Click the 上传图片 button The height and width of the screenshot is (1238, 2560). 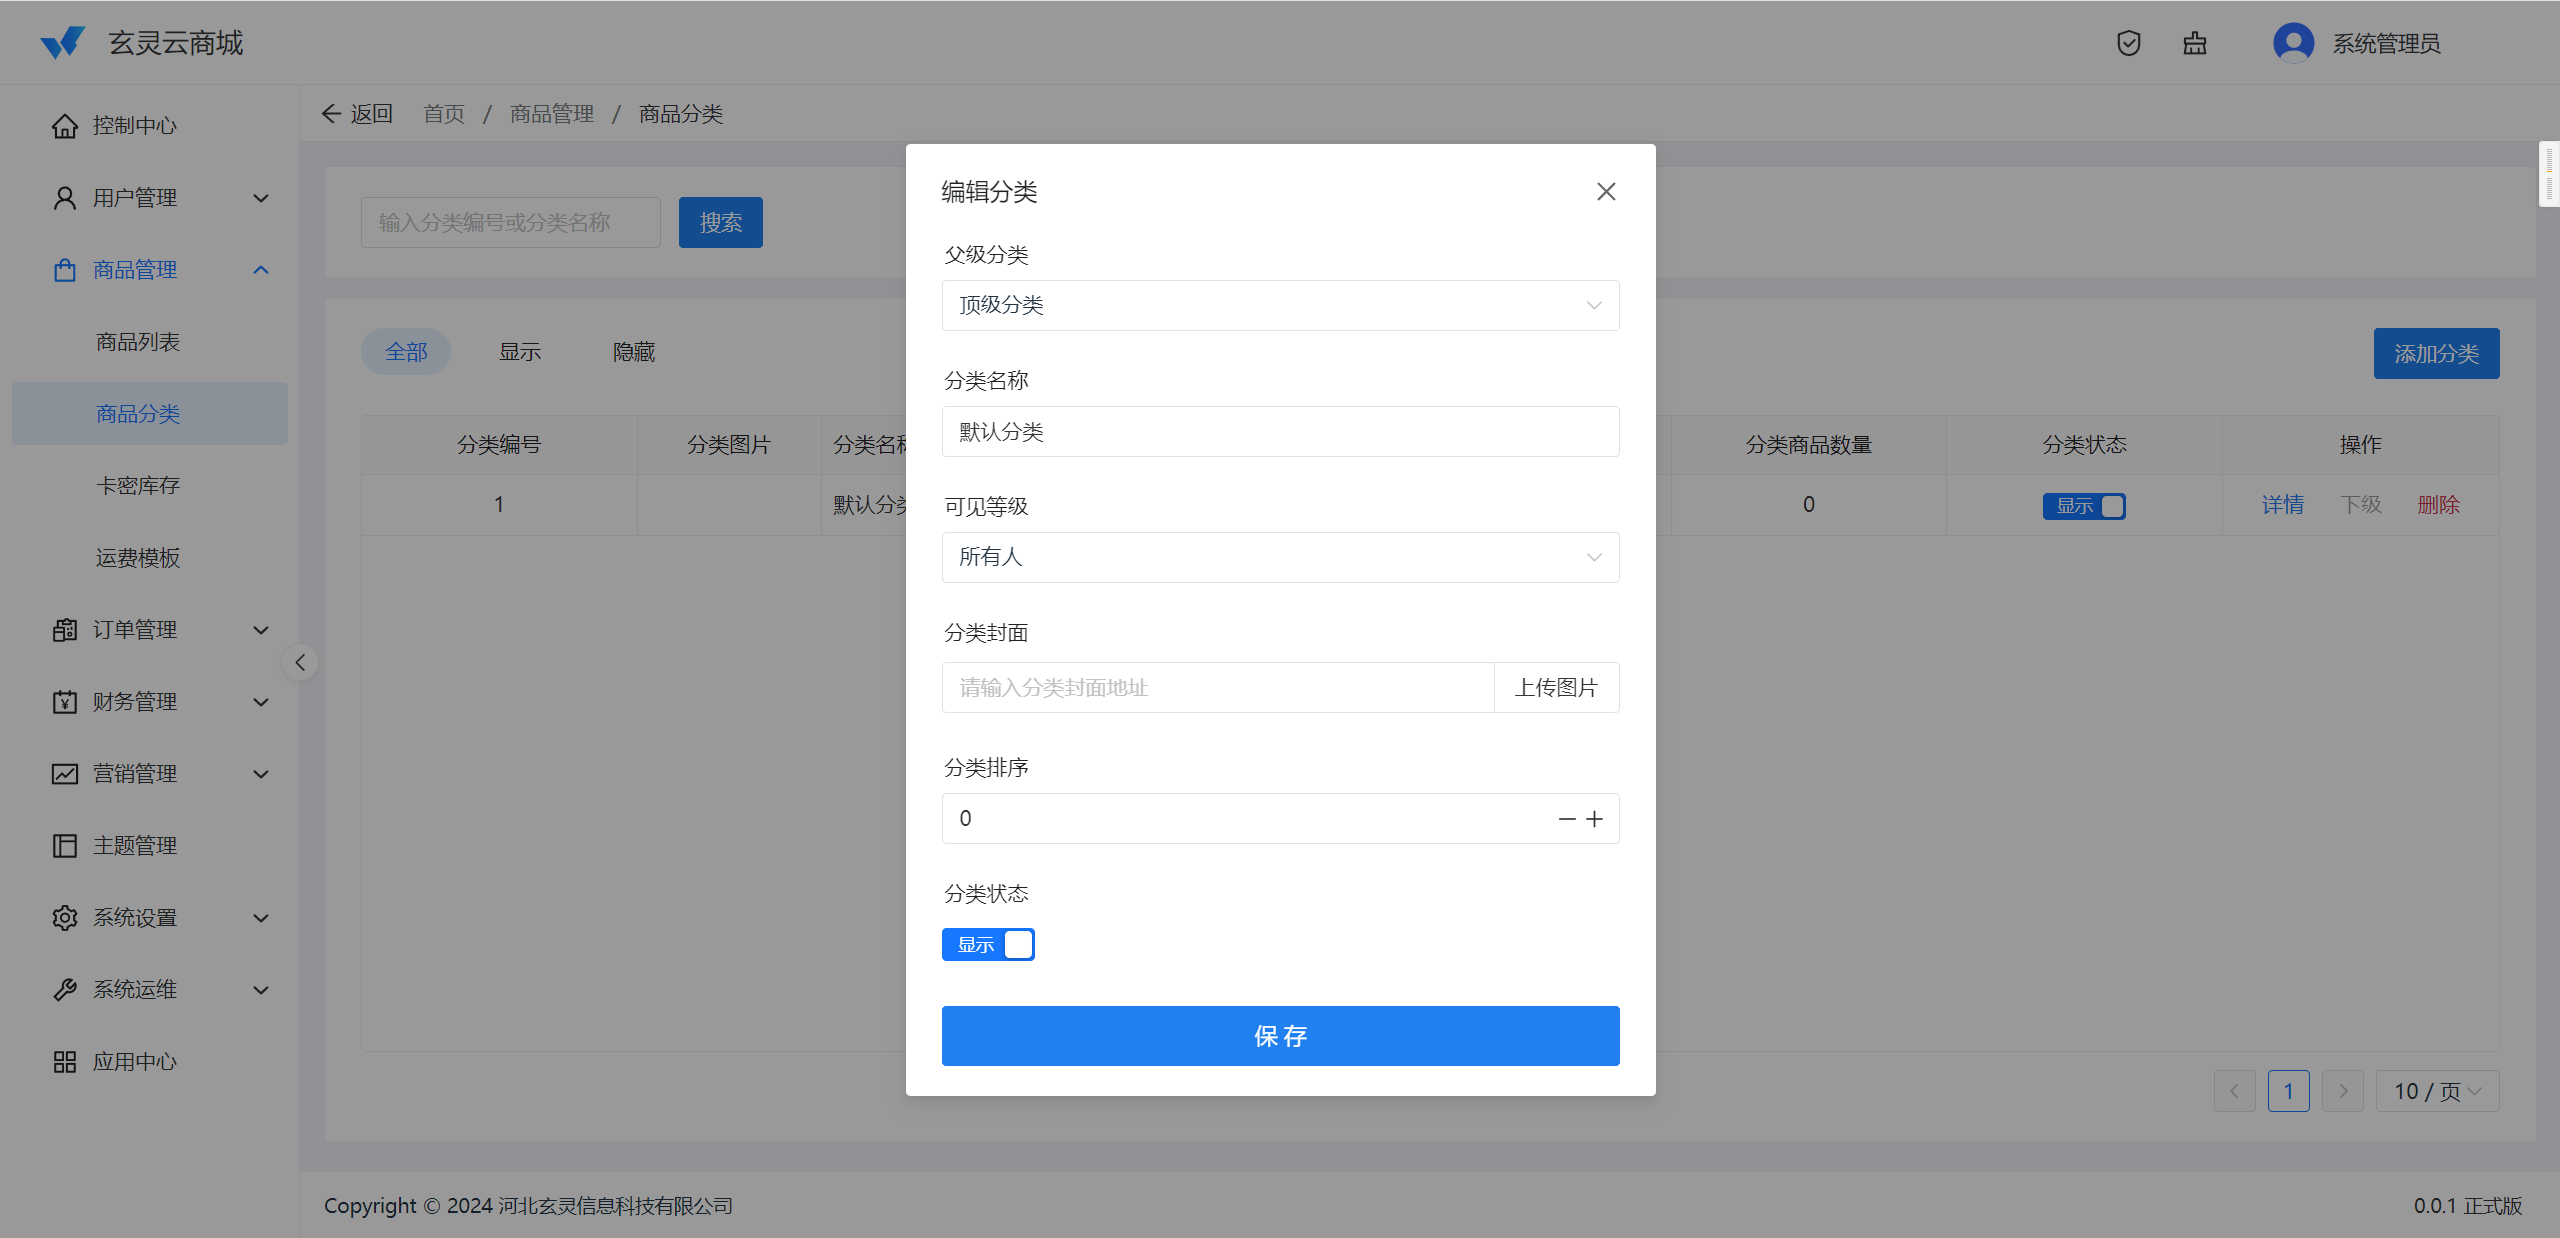click(1556, 688)
